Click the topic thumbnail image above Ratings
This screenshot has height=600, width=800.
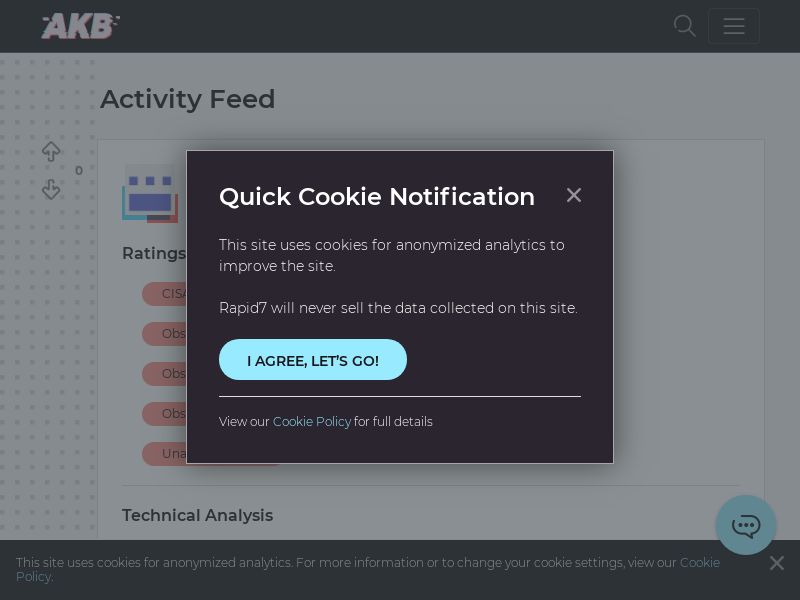click(x=150, y=193)
